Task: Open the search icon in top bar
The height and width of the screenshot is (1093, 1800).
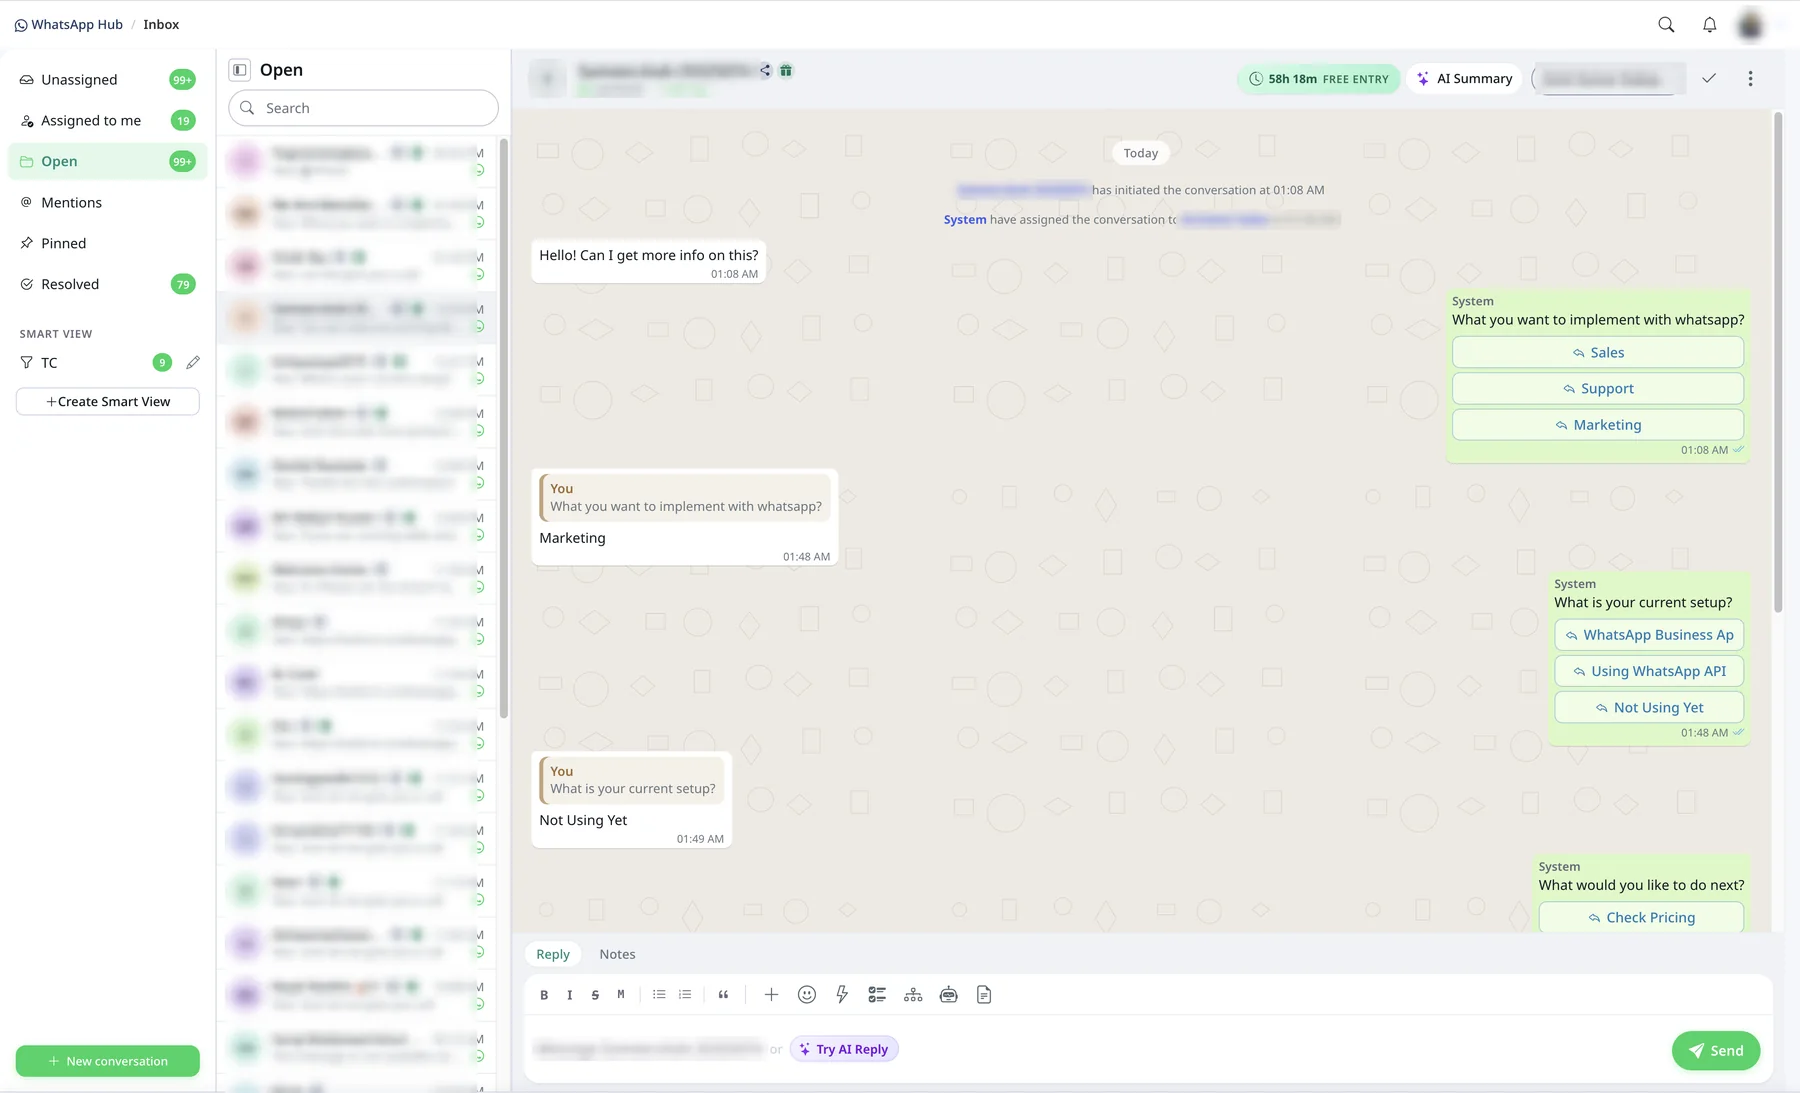Action: click(x=1666, y=25)
